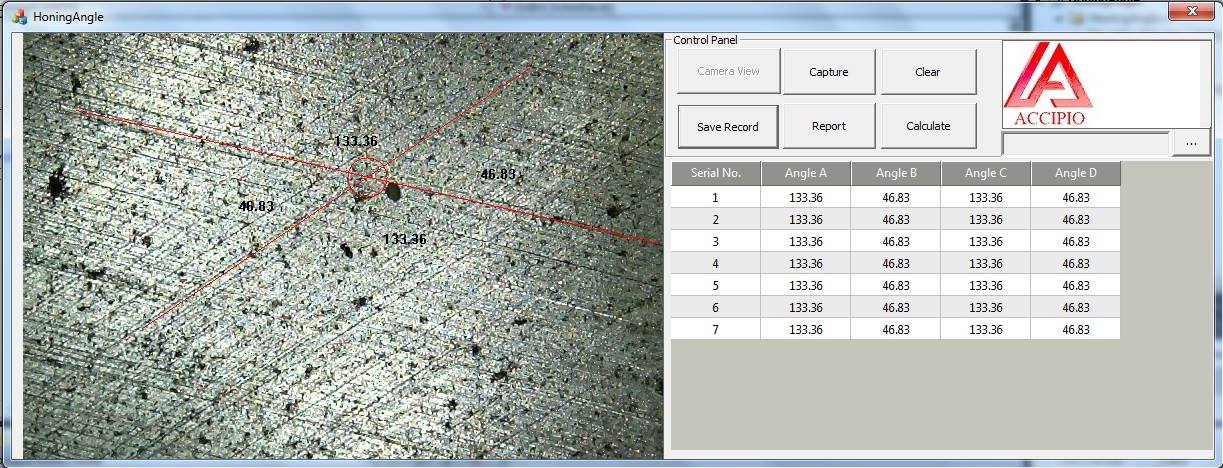Click the Capture button
This screenshot has width=1223, height=468.
coord(828,72)
